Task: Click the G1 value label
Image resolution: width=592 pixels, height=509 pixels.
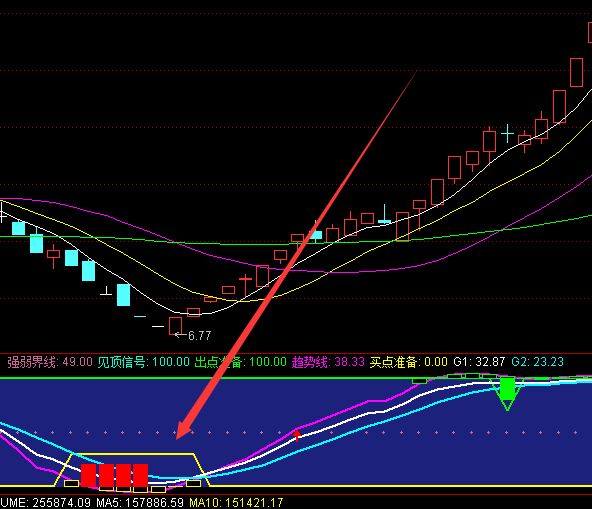Action: click(479, 362)
